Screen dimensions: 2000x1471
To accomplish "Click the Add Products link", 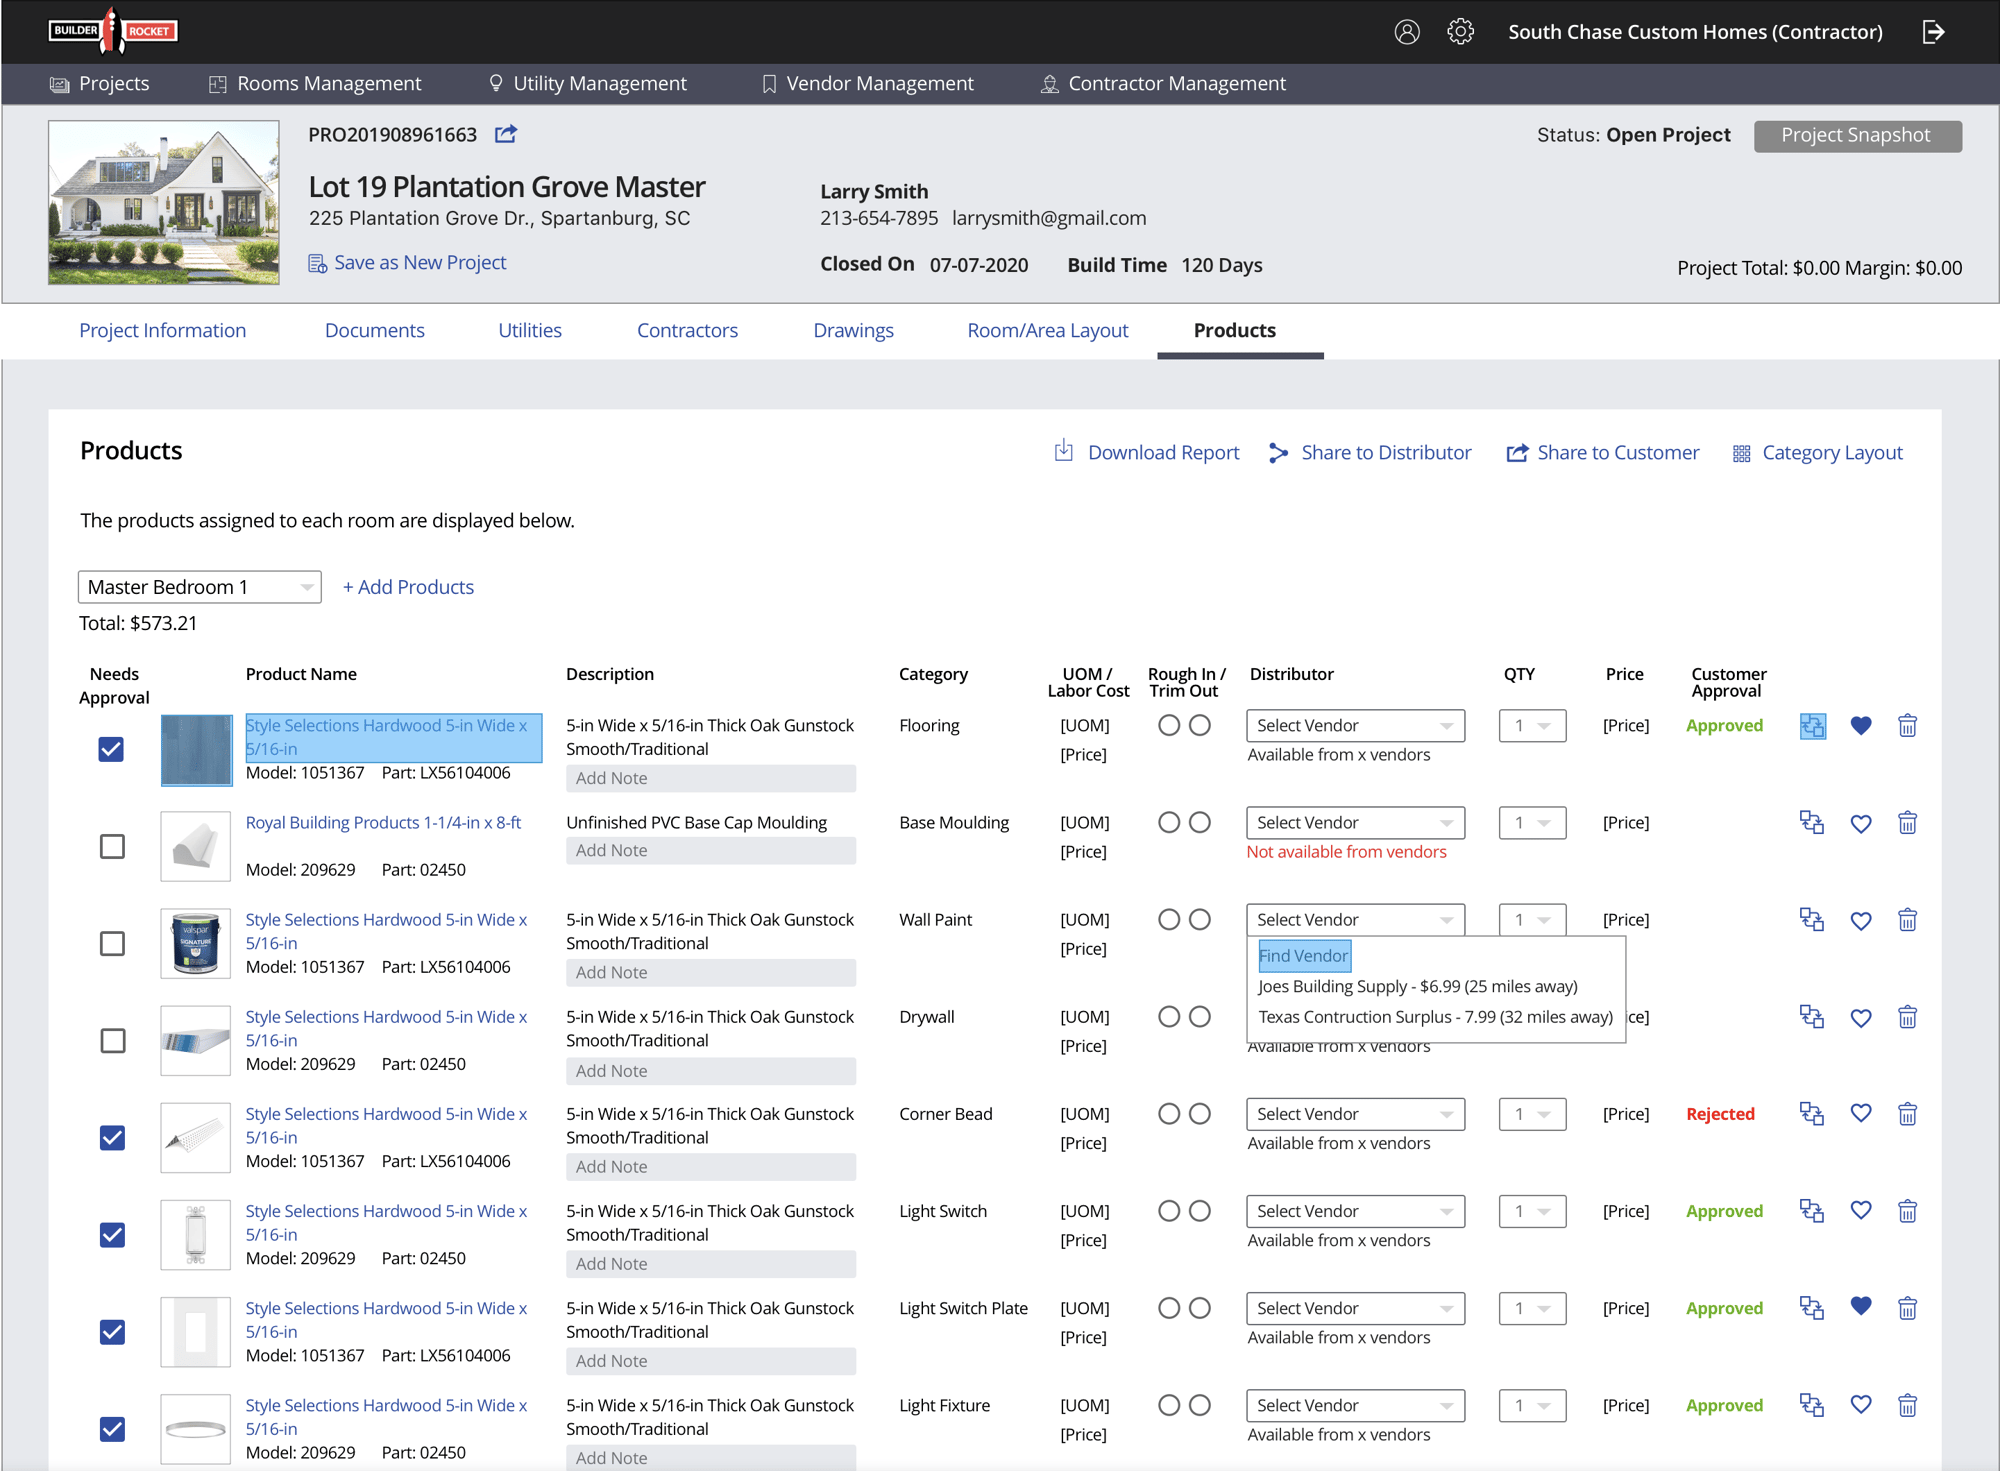I will coord(408,586).
